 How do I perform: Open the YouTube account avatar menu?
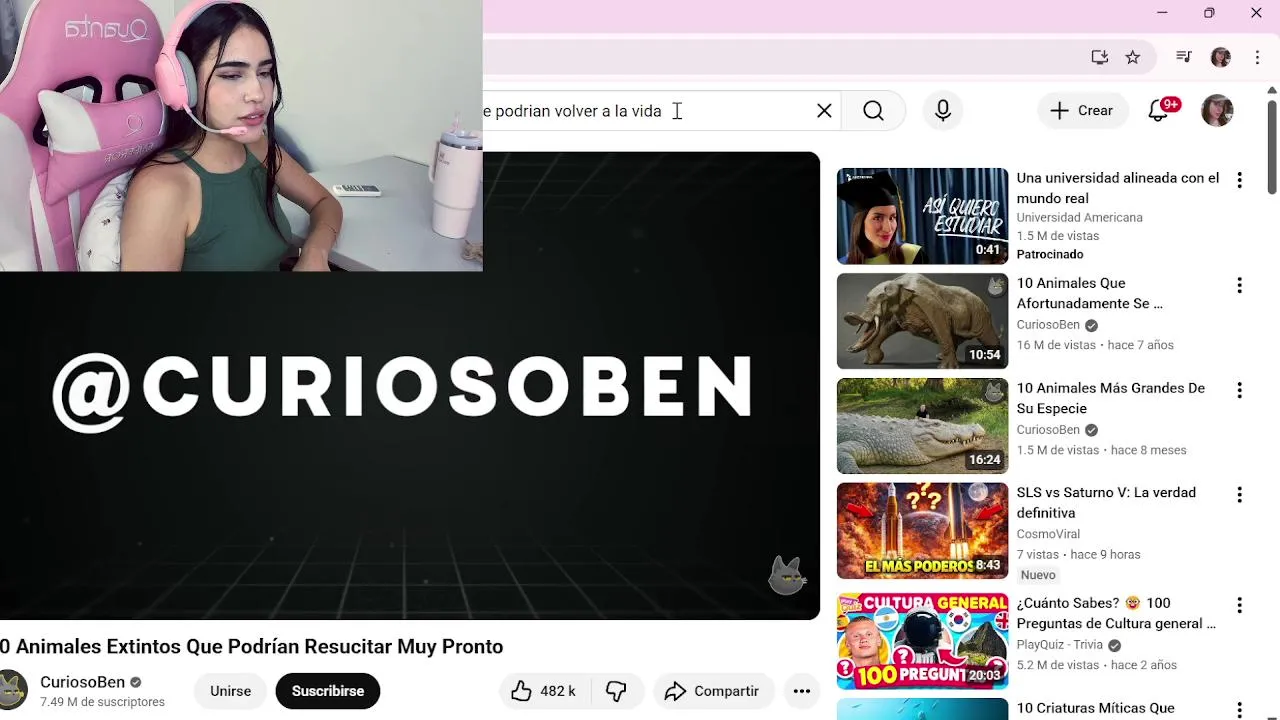coord(1217,111)
